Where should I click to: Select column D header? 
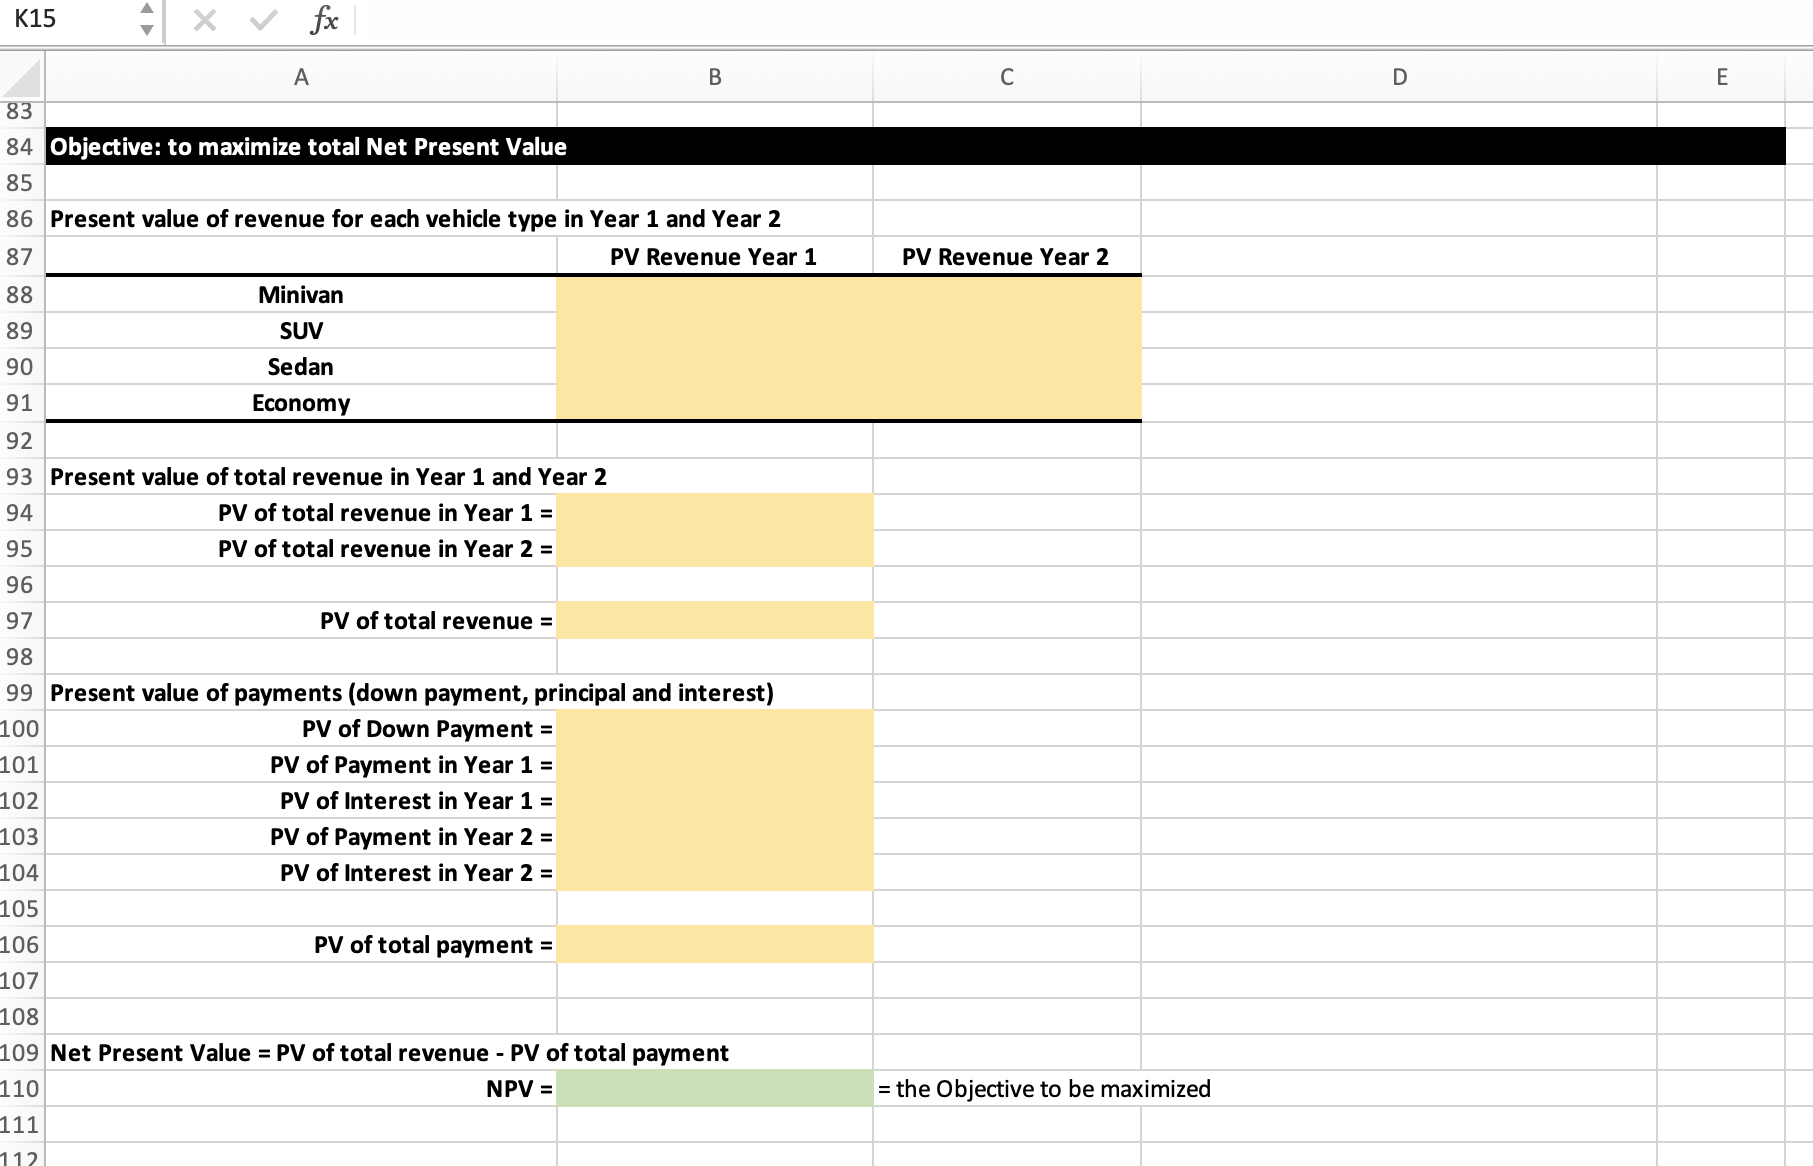[x=1399, y=78]
